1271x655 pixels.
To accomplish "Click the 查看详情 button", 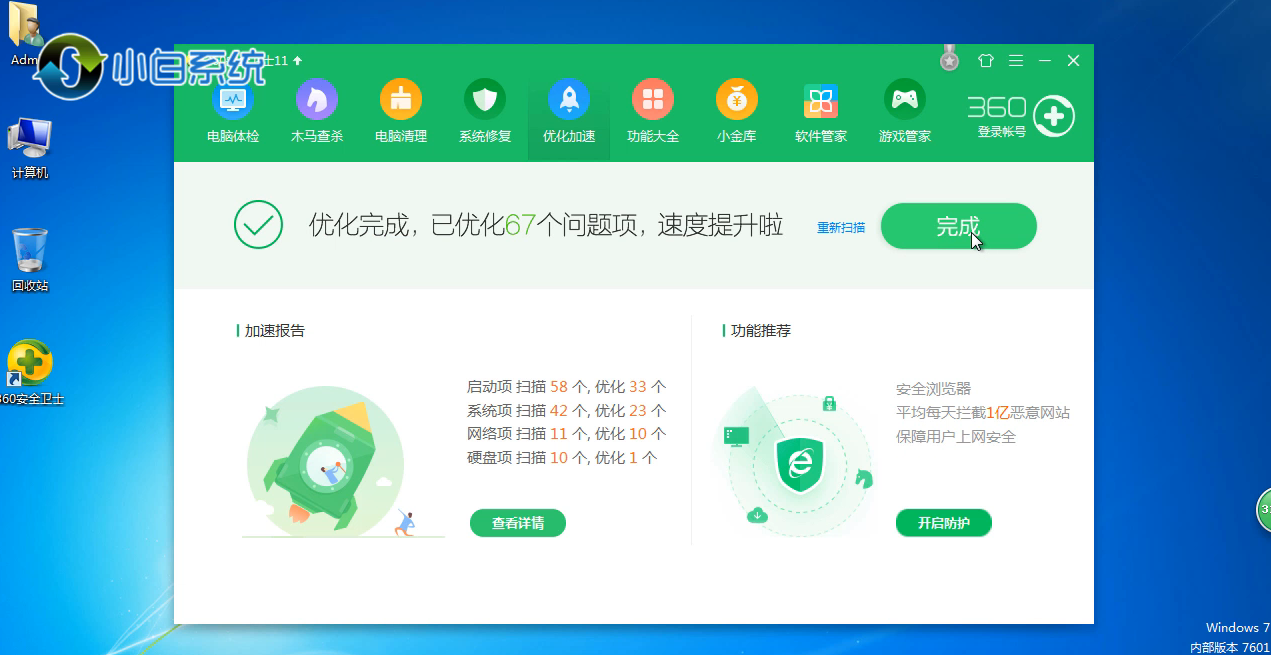I will 518,523.
